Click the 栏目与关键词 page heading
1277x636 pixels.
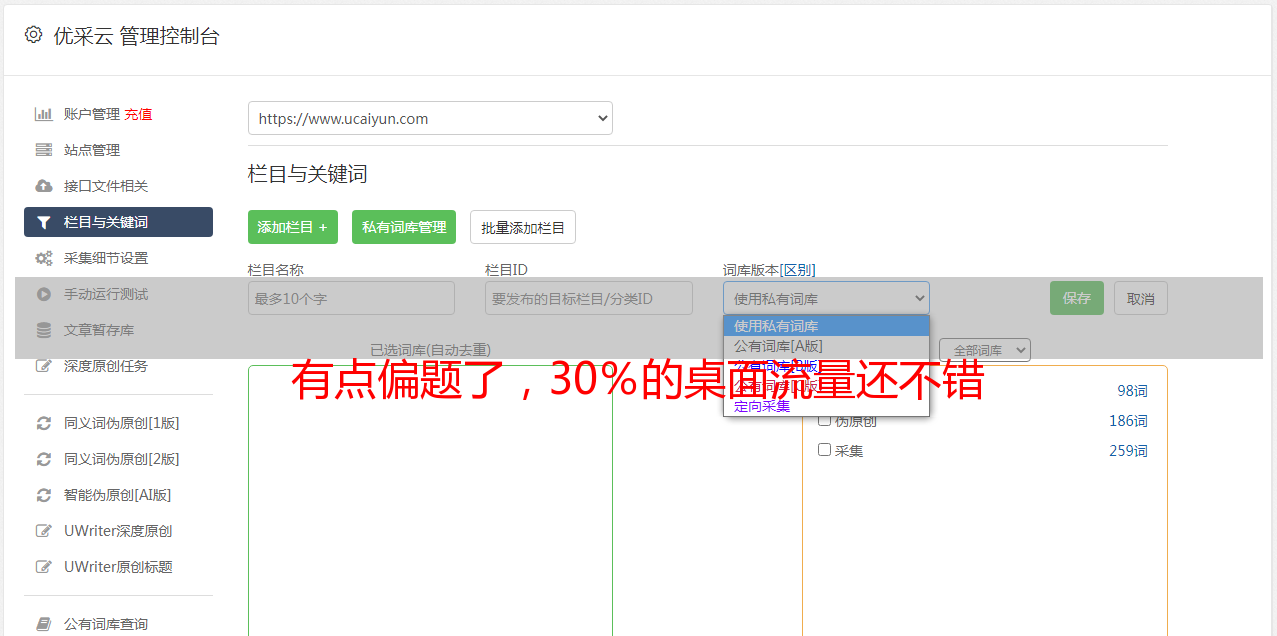pyautogui.click(x=308, y=174)
